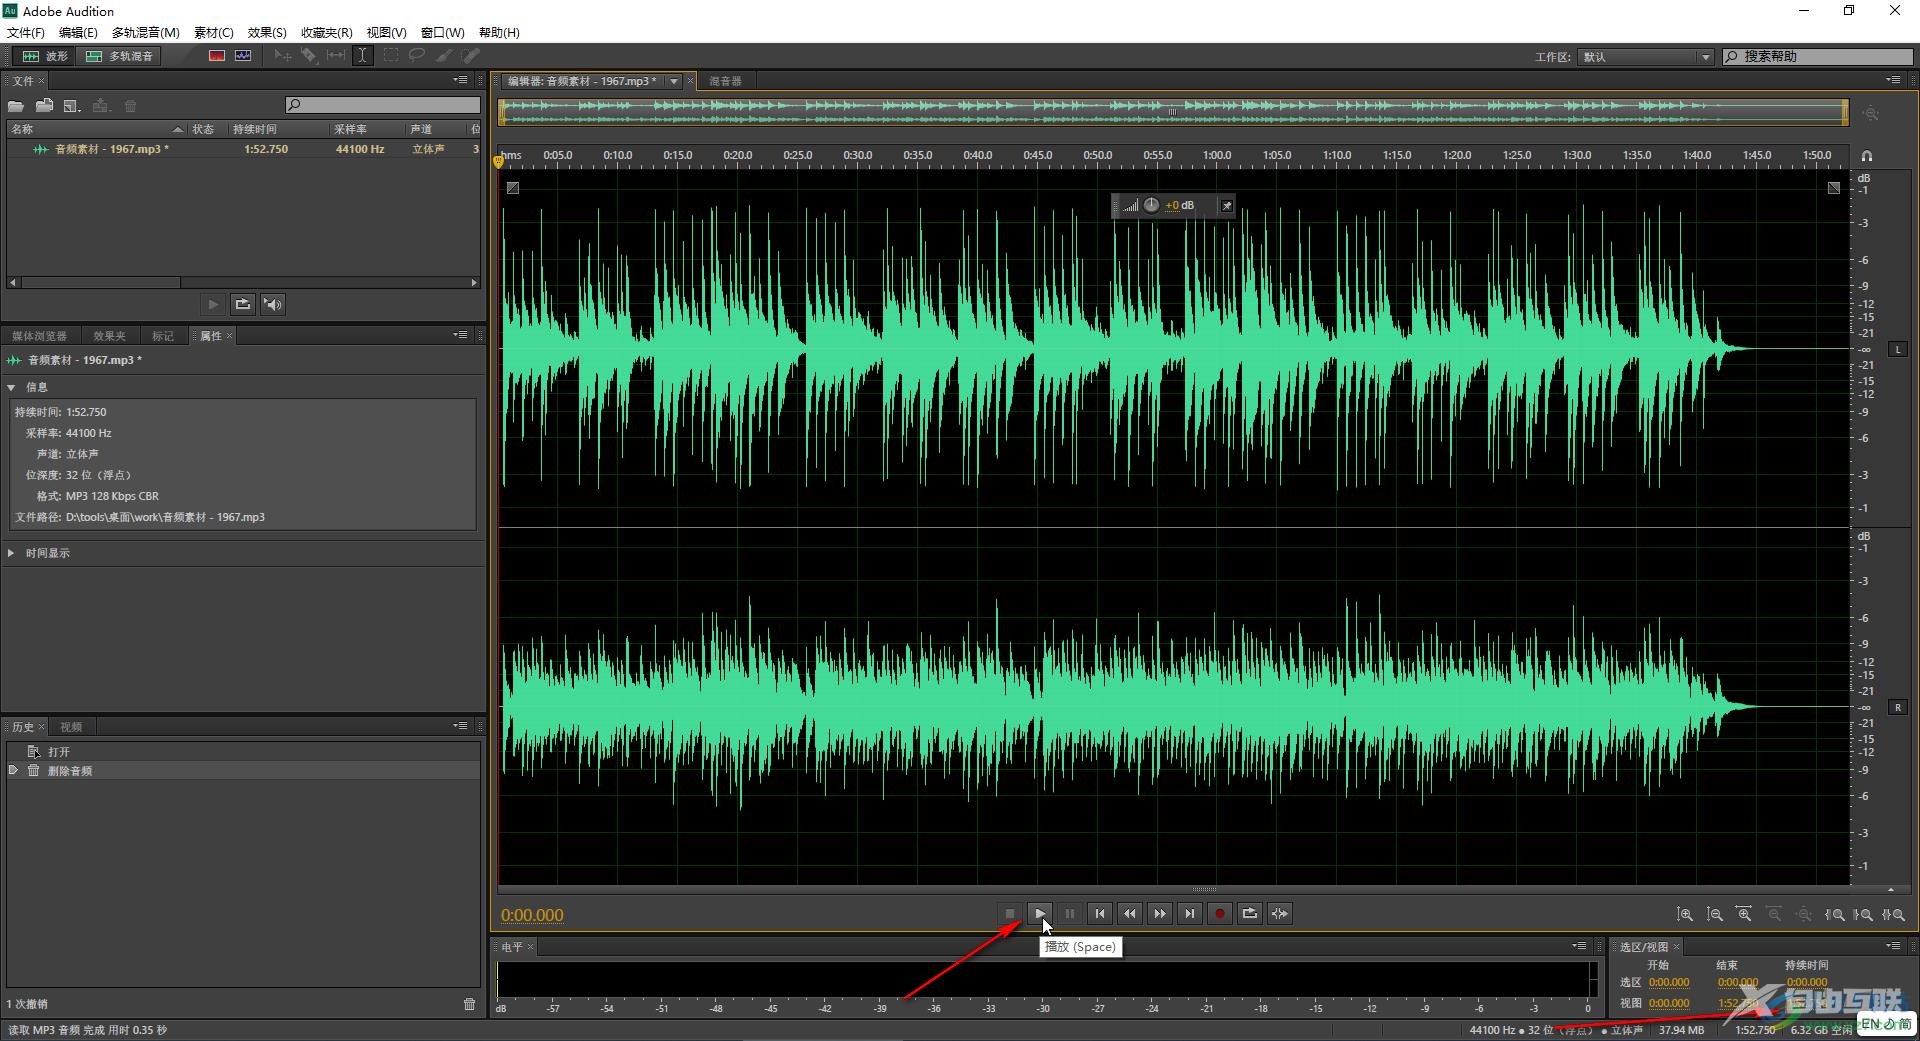
Task: Select the Spot Healing Brush tool
Action: (470, 56)
